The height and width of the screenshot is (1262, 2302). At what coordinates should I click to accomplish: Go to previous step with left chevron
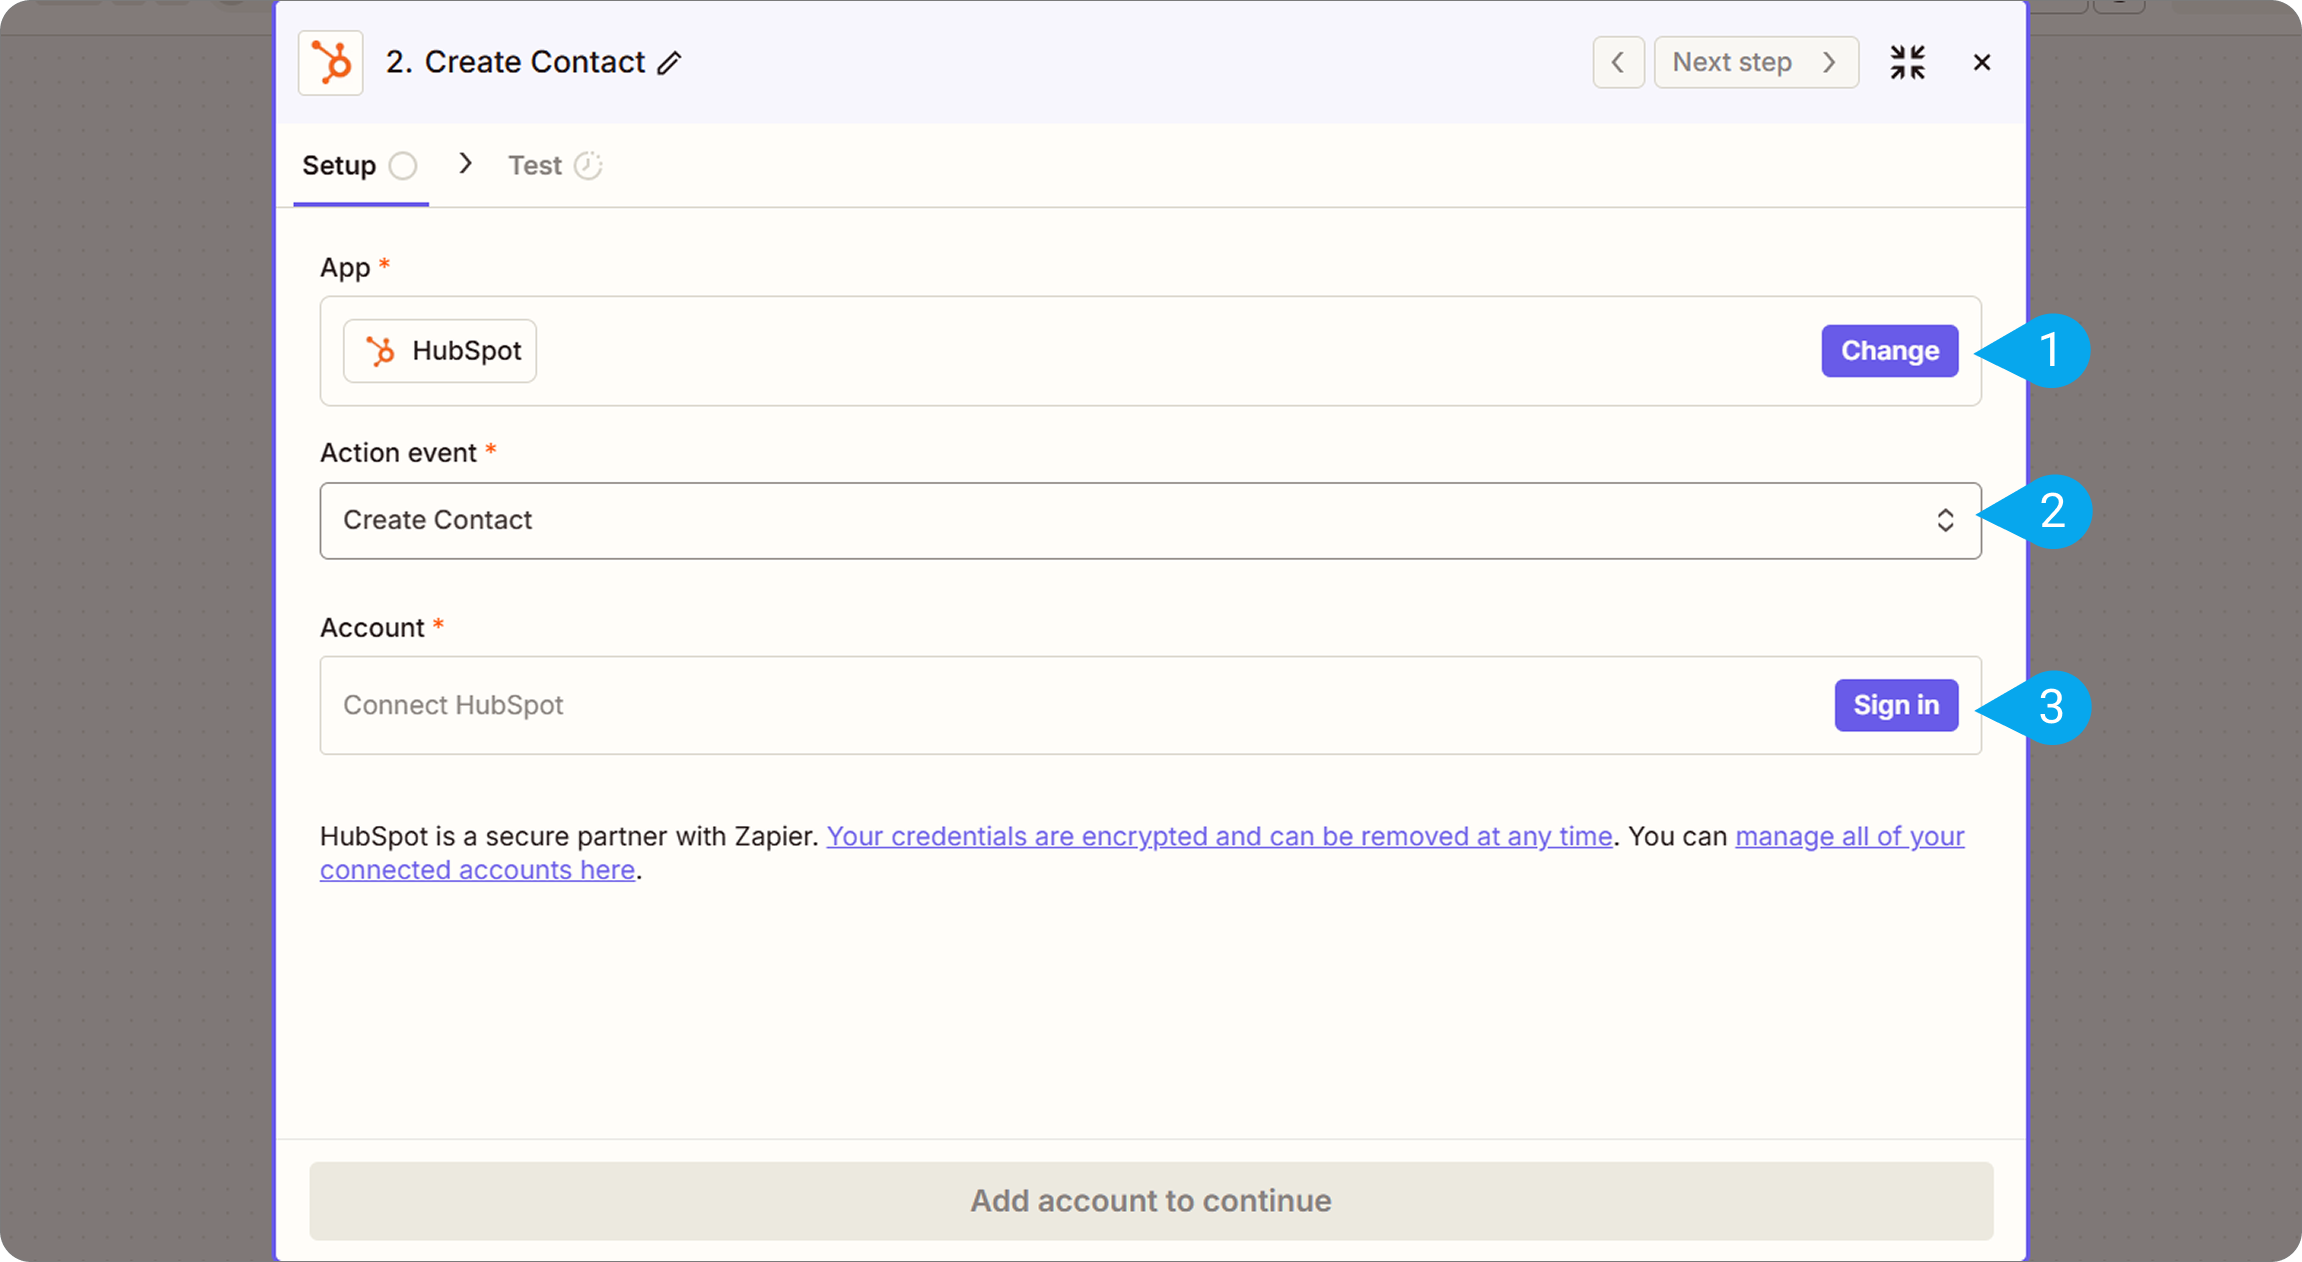coord(1618,63)
